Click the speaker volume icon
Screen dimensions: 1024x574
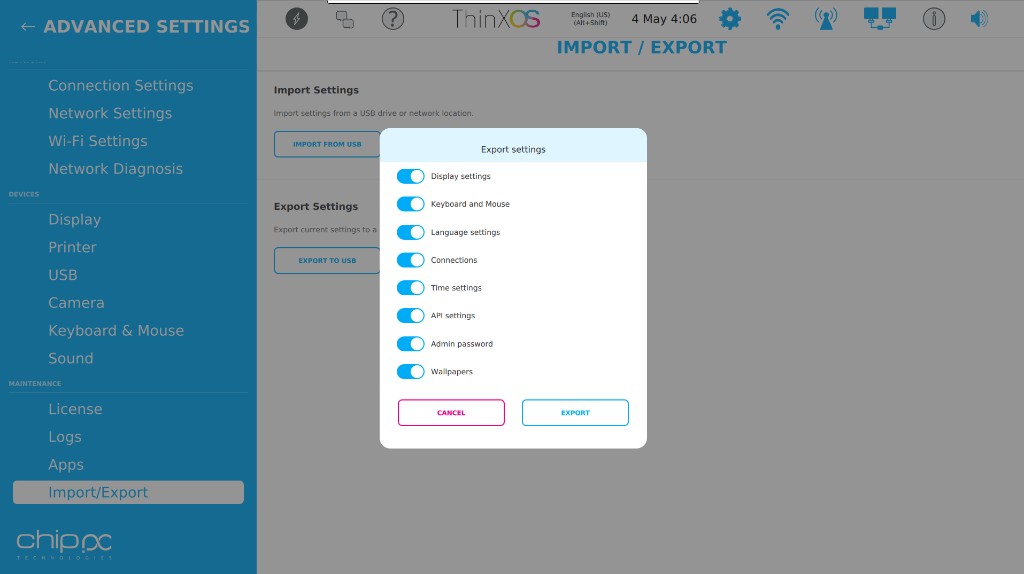(x=979, y=19)
